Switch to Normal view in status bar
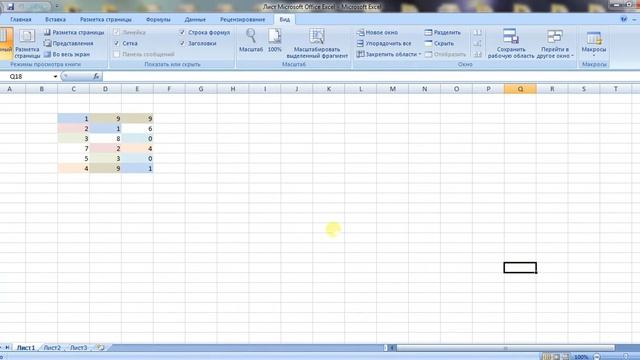The image size is (640, 360). 547,357
